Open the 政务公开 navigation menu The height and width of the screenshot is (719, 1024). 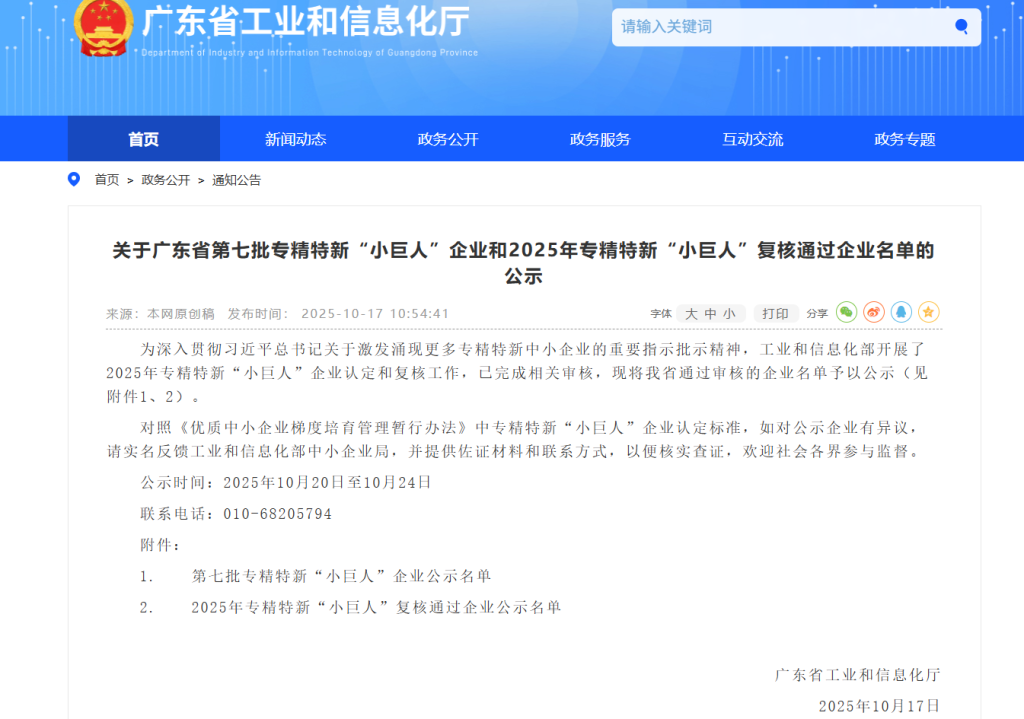pos(448,139)
